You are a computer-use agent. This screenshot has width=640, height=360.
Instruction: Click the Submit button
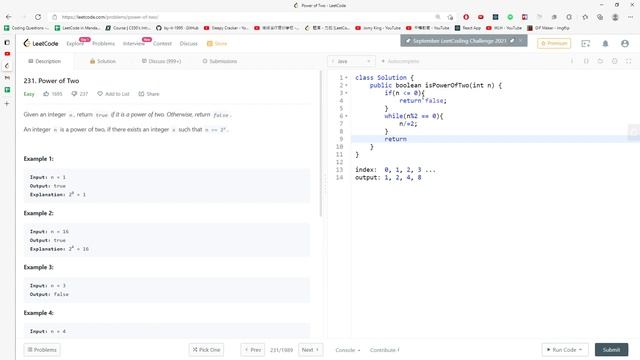(611, 350)
